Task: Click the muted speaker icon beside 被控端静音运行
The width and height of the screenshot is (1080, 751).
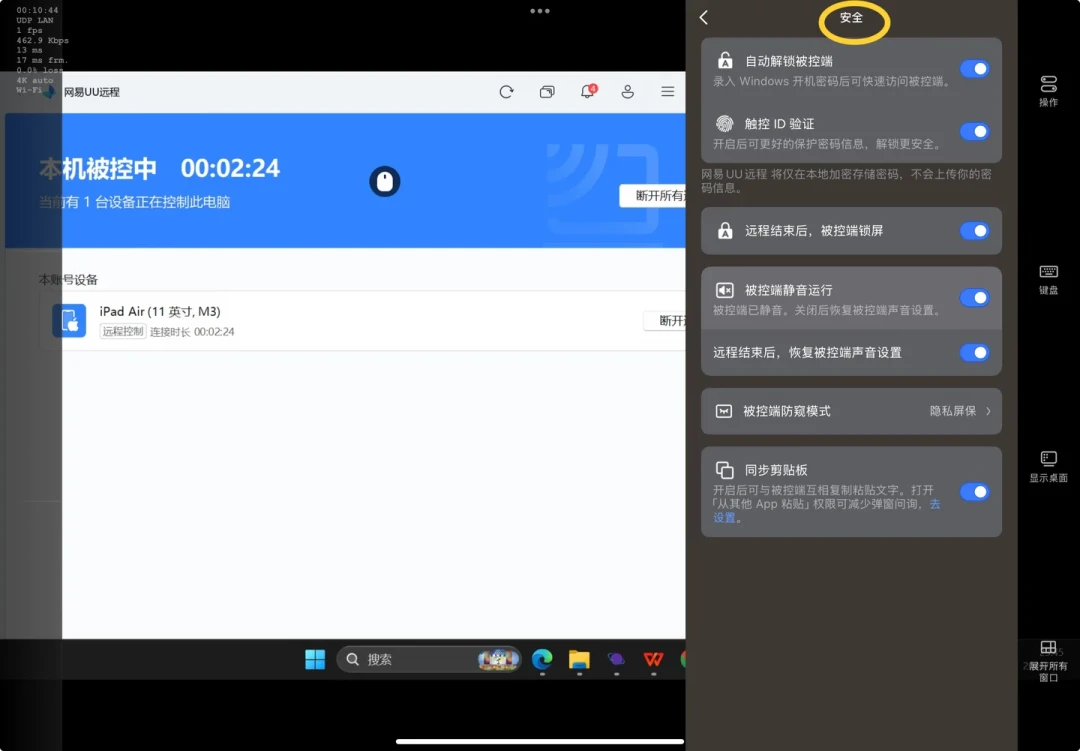Action: (725, 290)
